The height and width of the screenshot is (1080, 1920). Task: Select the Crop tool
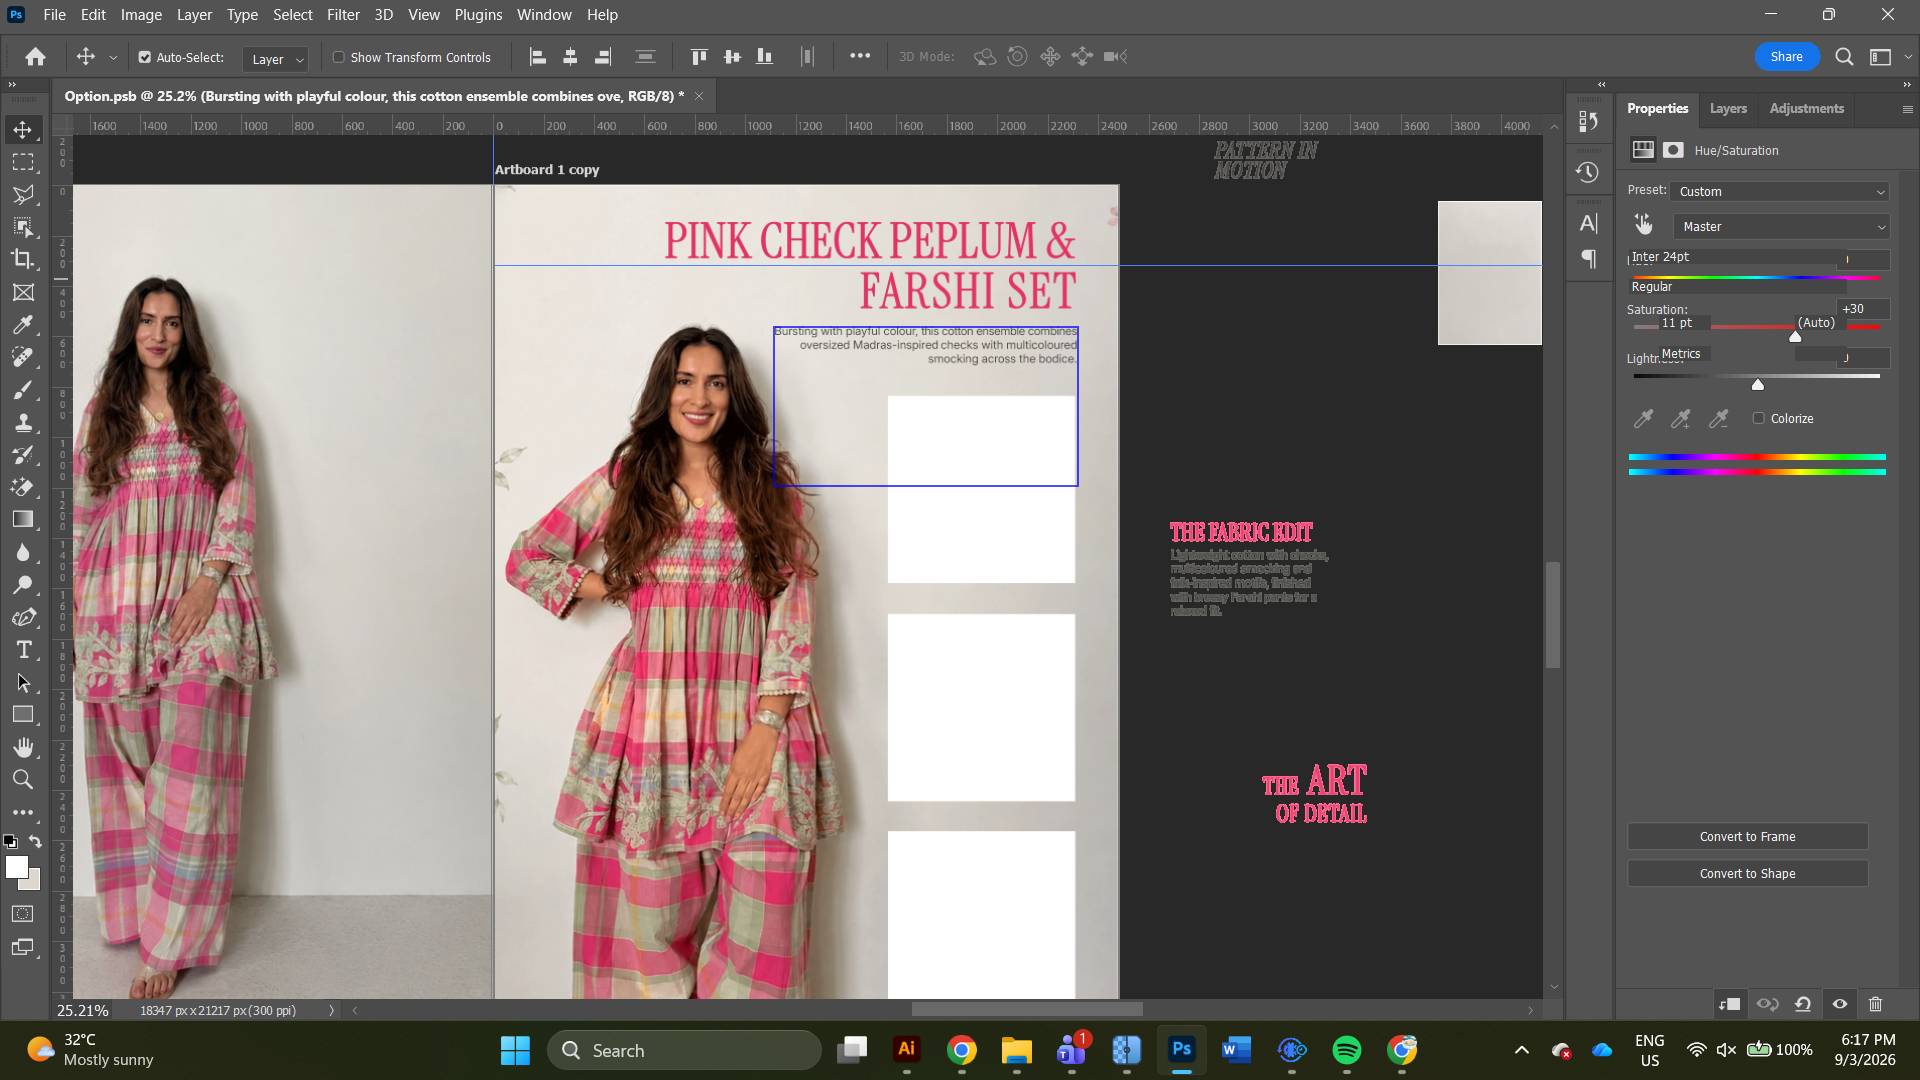[x=23, y=260]
